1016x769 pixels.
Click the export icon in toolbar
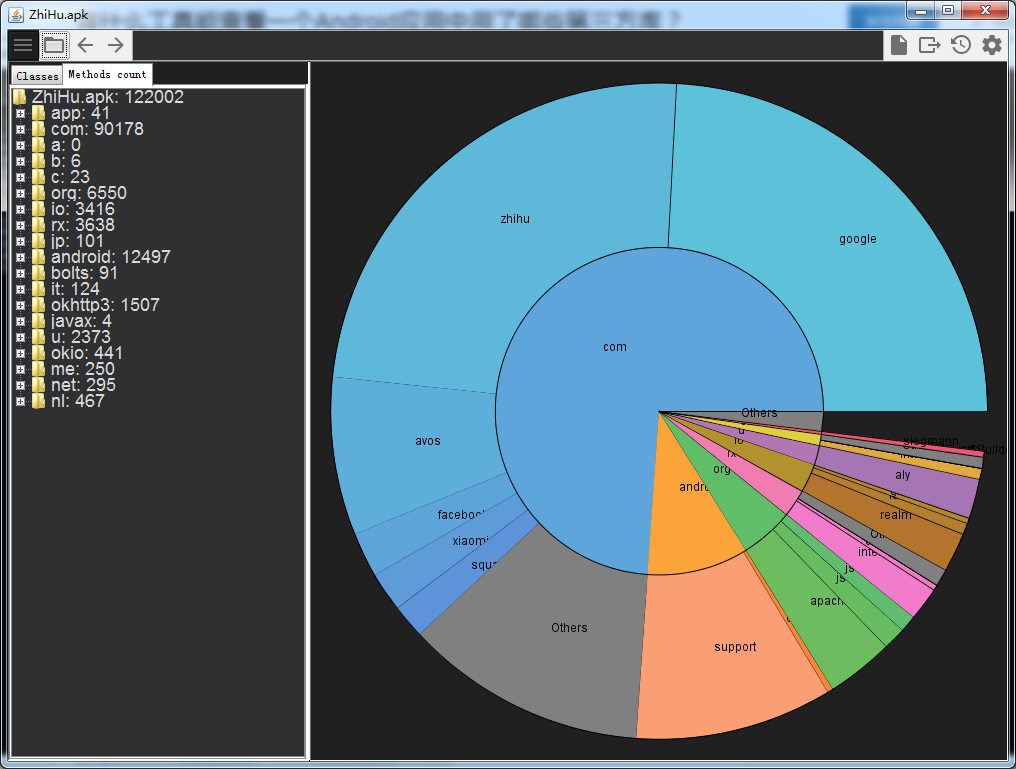tap(929, 45)
